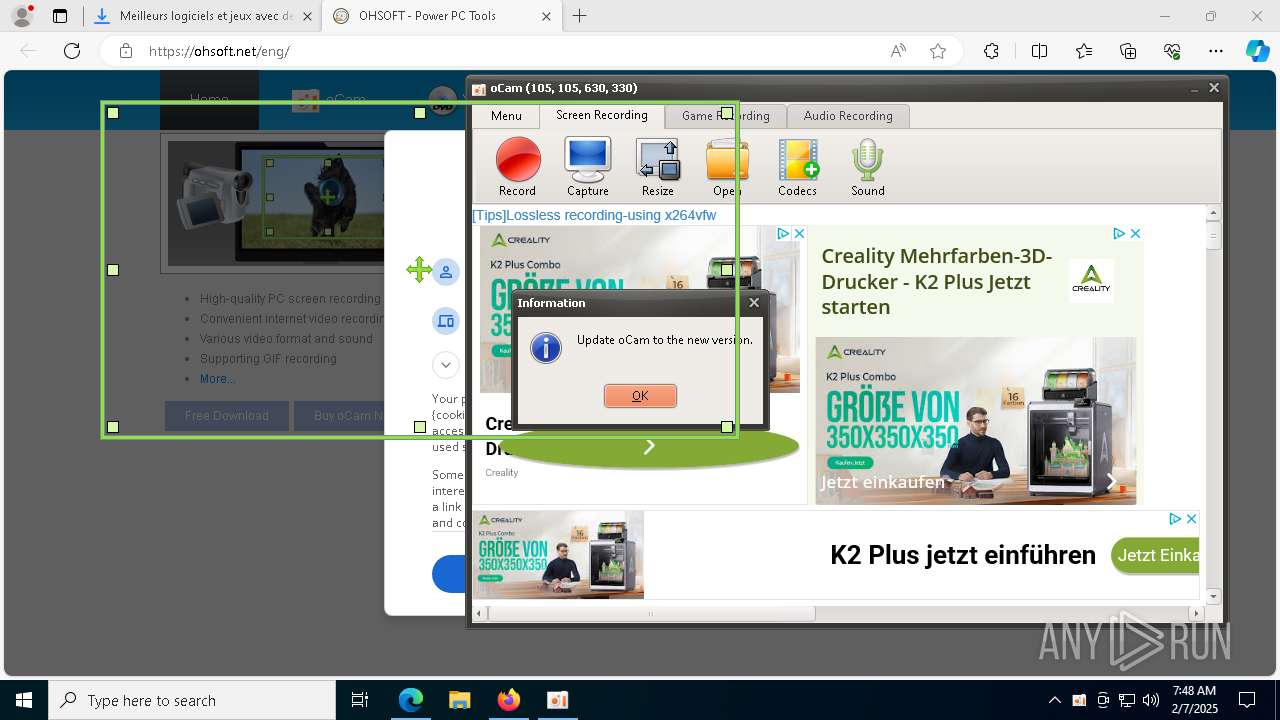The height and width of the screenshot is (720, 1280).
Task: Refresh the browser page
Action: click(72, 51)
